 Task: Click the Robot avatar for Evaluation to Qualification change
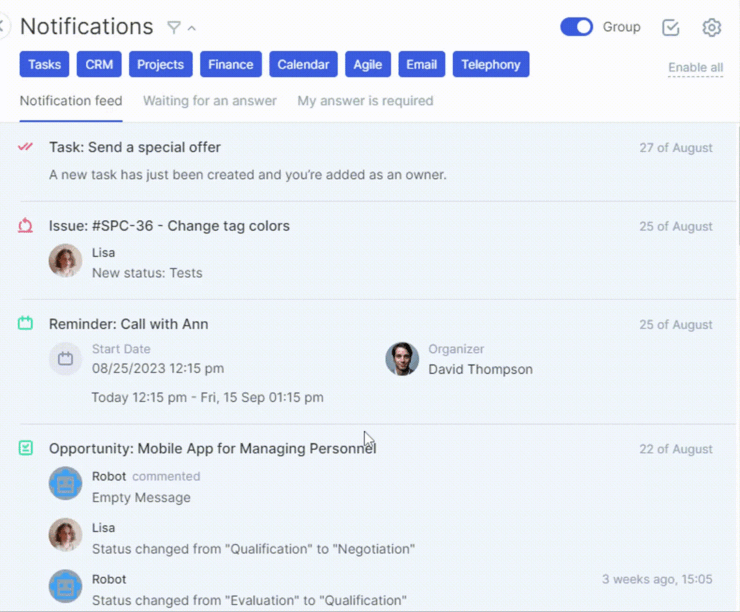[66, 586]
